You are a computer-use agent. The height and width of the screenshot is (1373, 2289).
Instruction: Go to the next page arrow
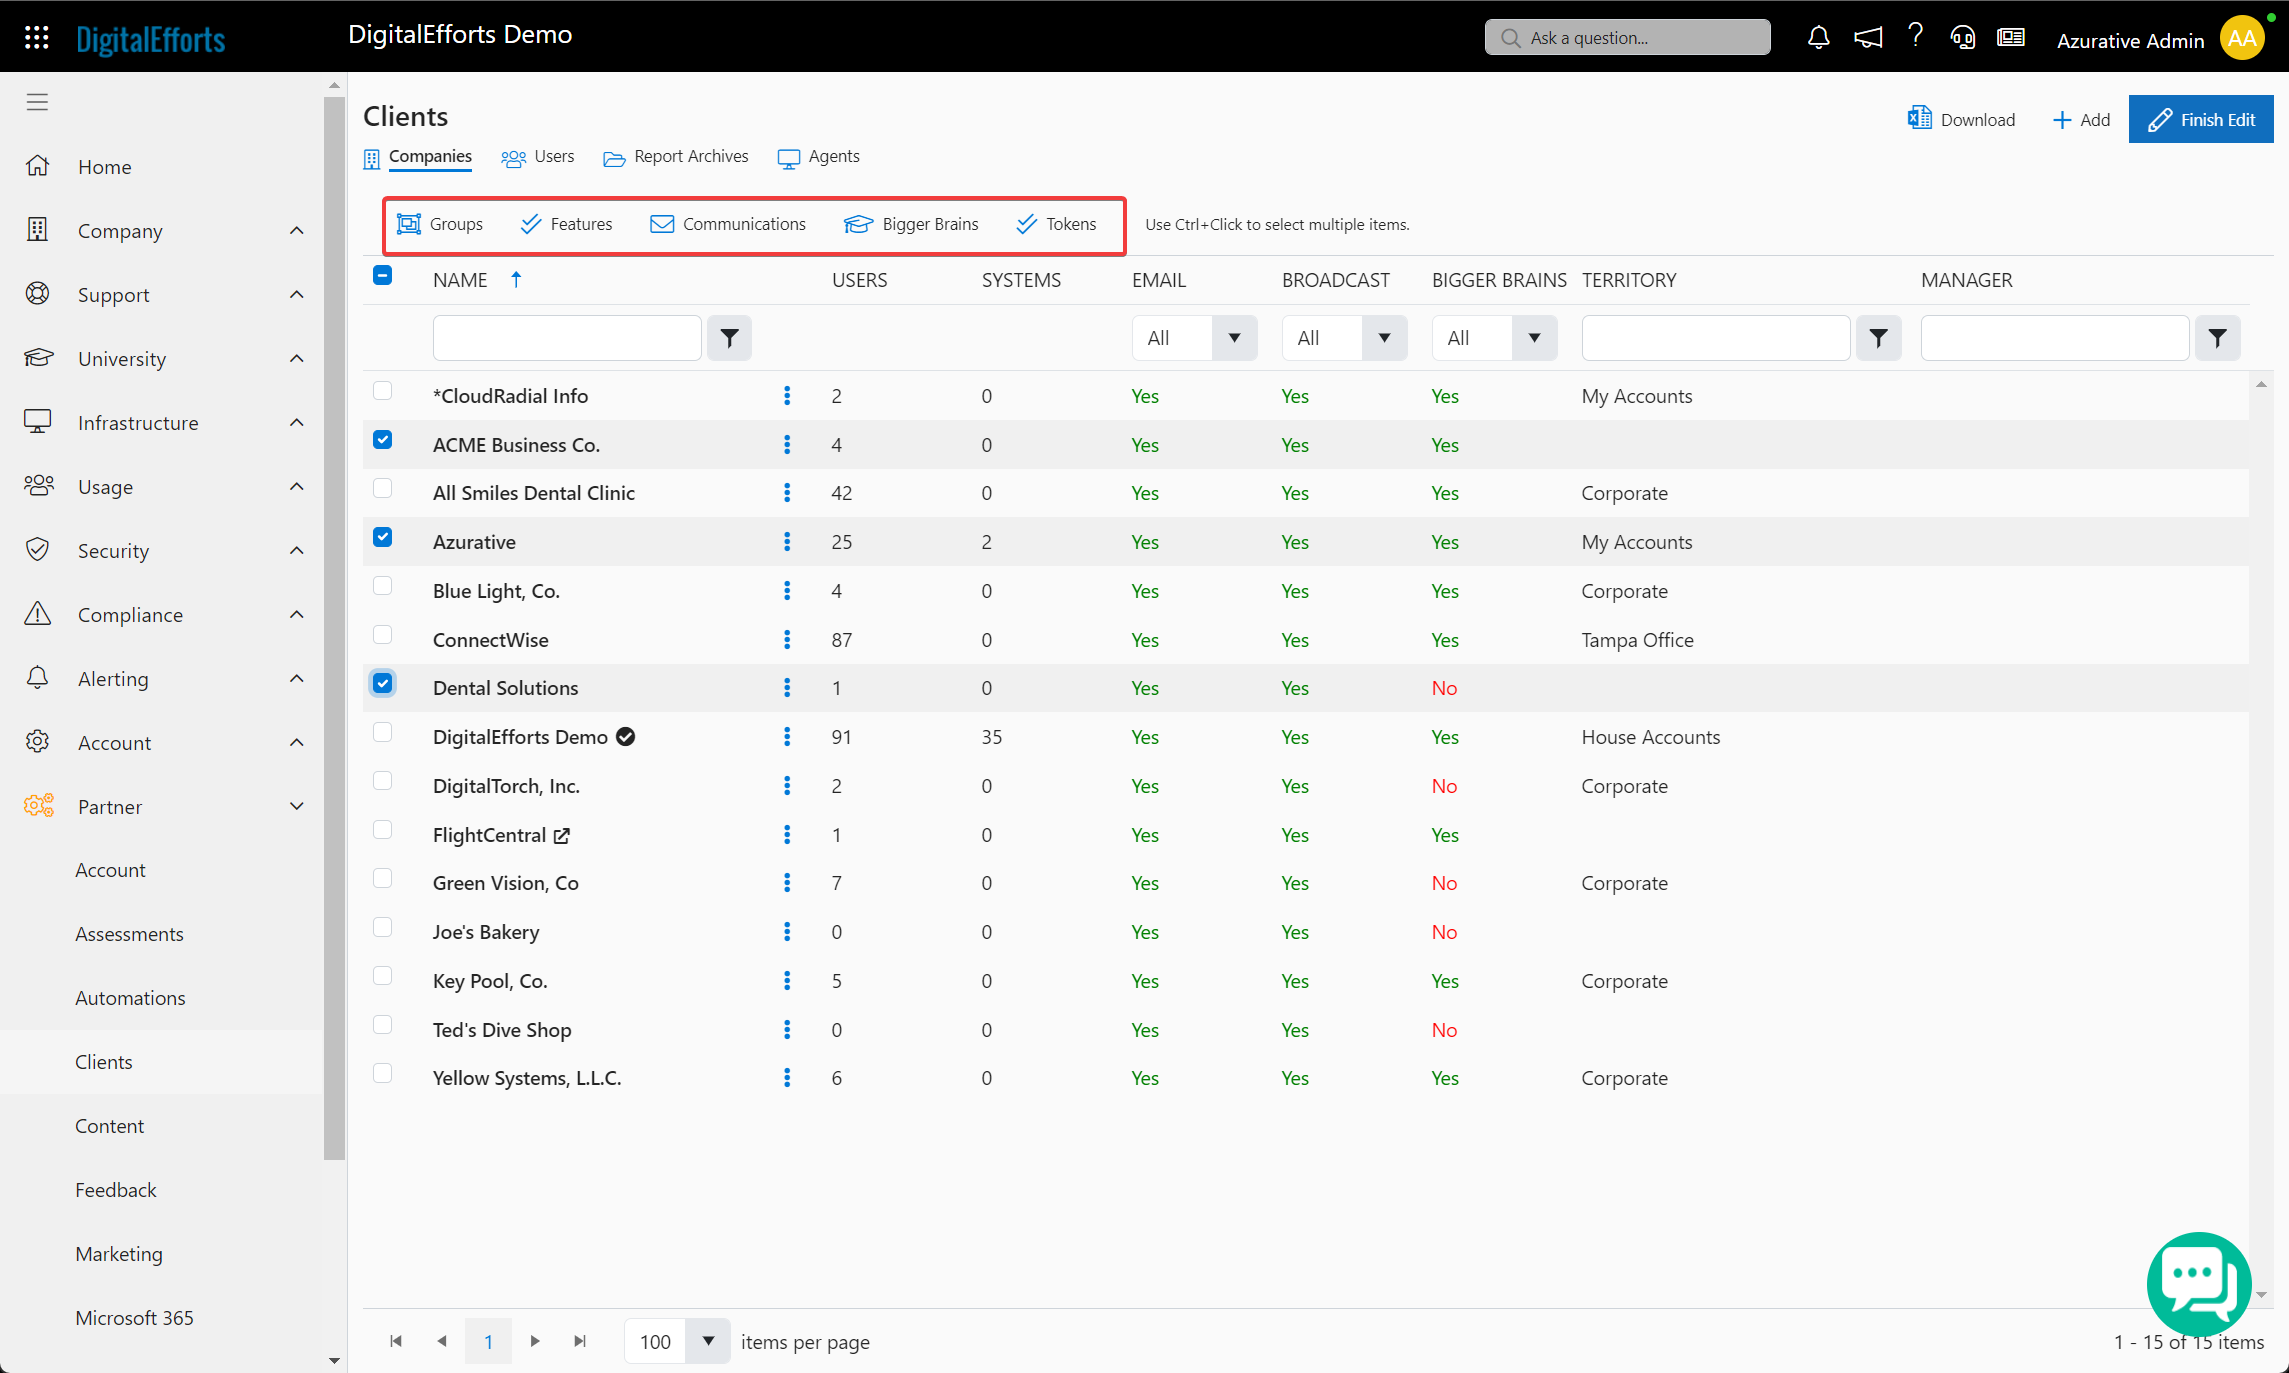535,1341
